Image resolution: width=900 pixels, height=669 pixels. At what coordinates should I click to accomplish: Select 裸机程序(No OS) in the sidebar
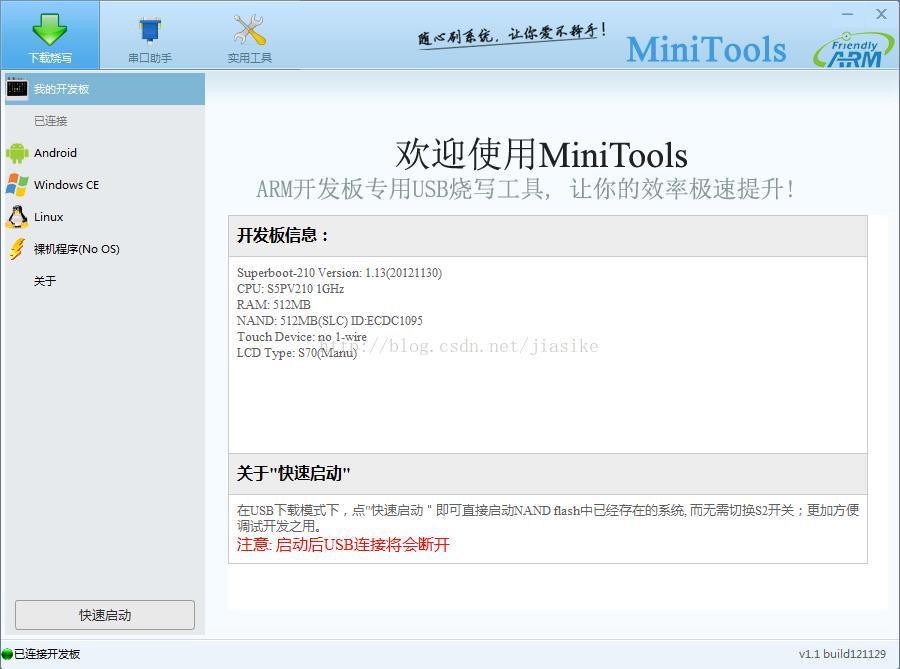105,250
